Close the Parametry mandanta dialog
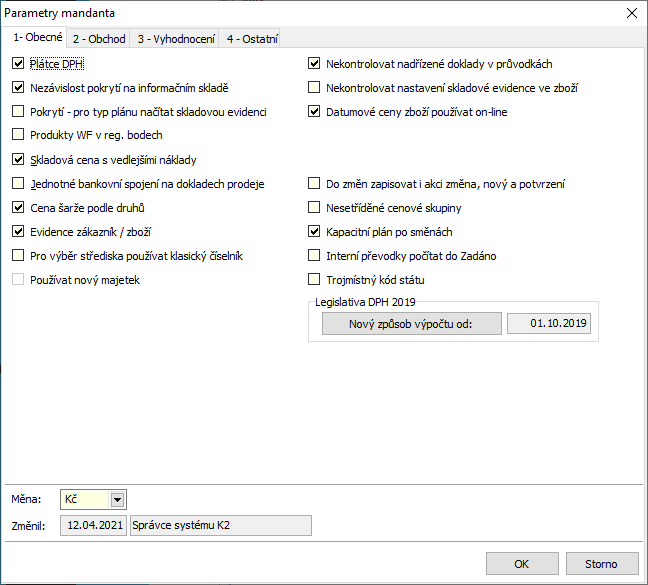 click(631, 13)
